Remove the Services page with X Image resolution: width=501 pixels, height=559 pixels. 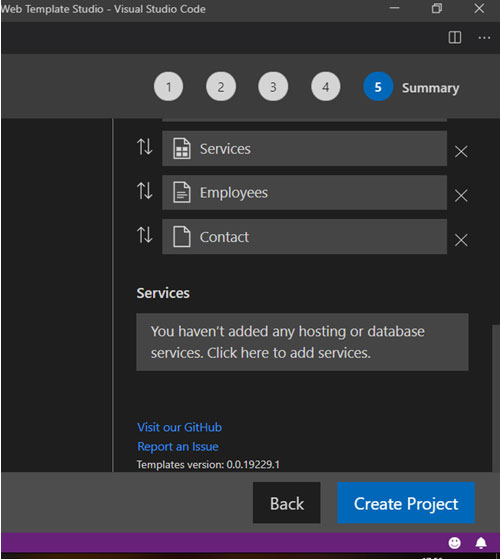click(x=461, y=152)
